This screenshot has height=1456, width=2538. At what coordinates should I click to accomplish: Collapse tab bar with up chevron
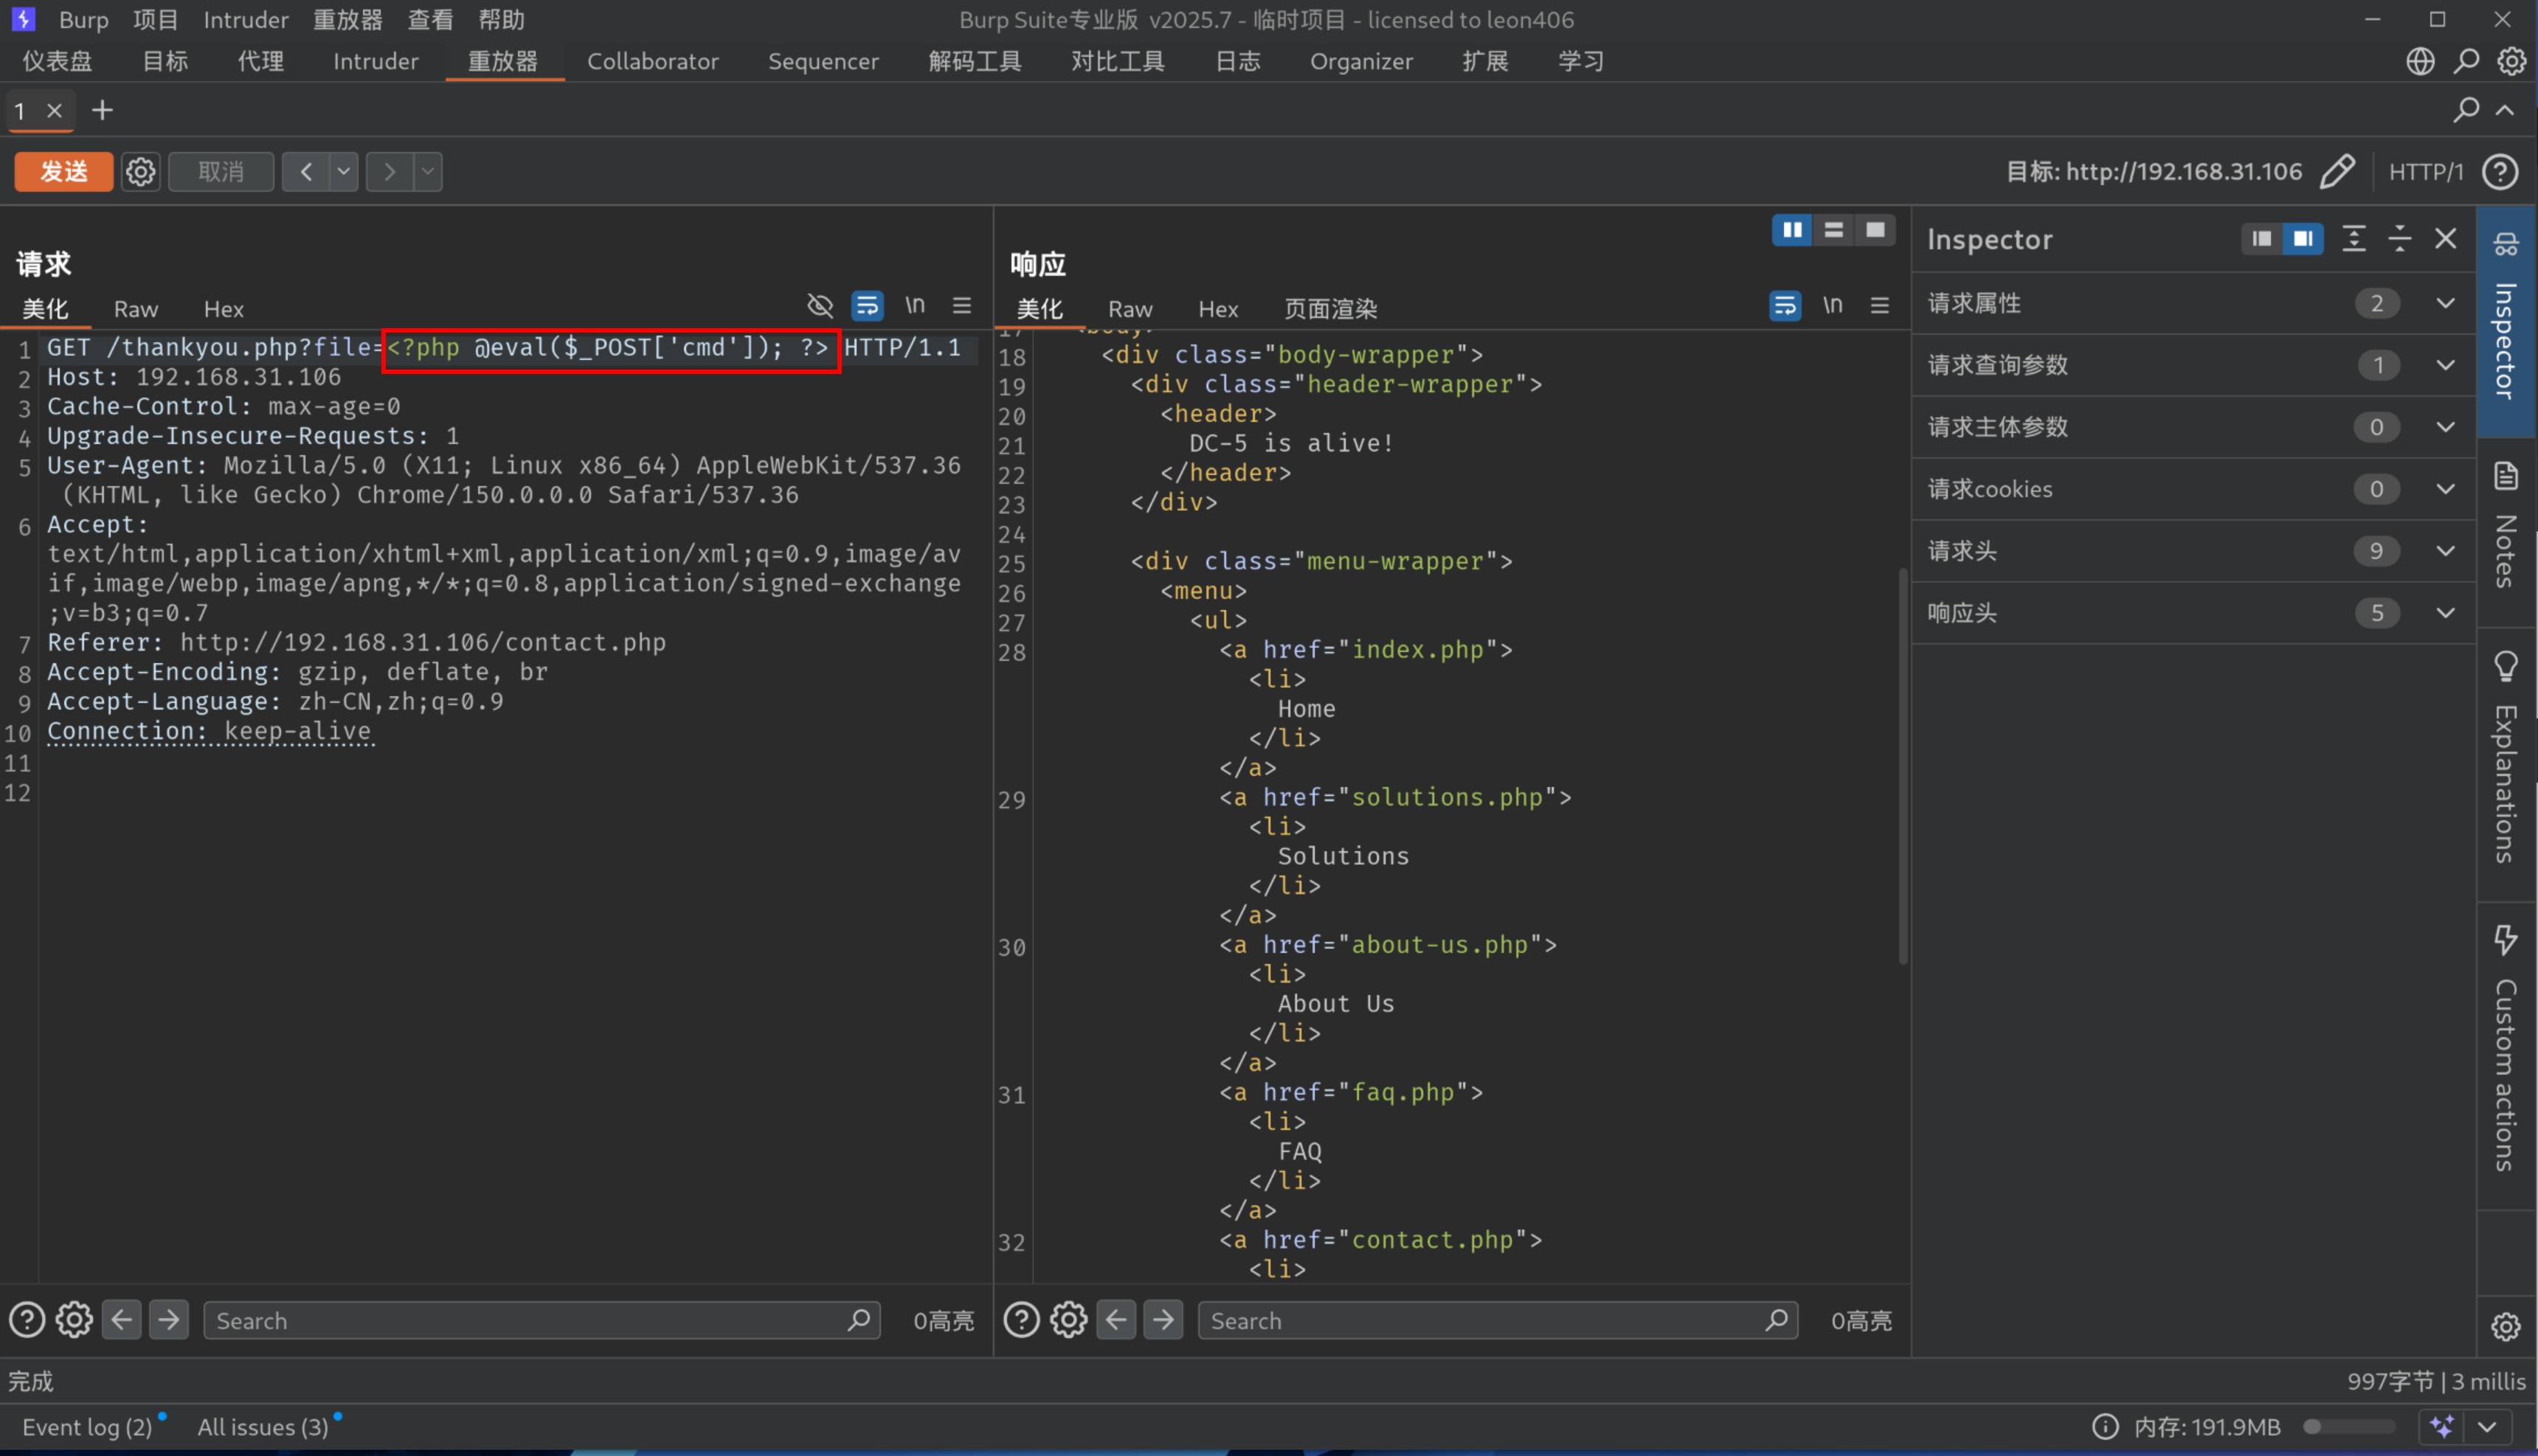coord(2504,110)
